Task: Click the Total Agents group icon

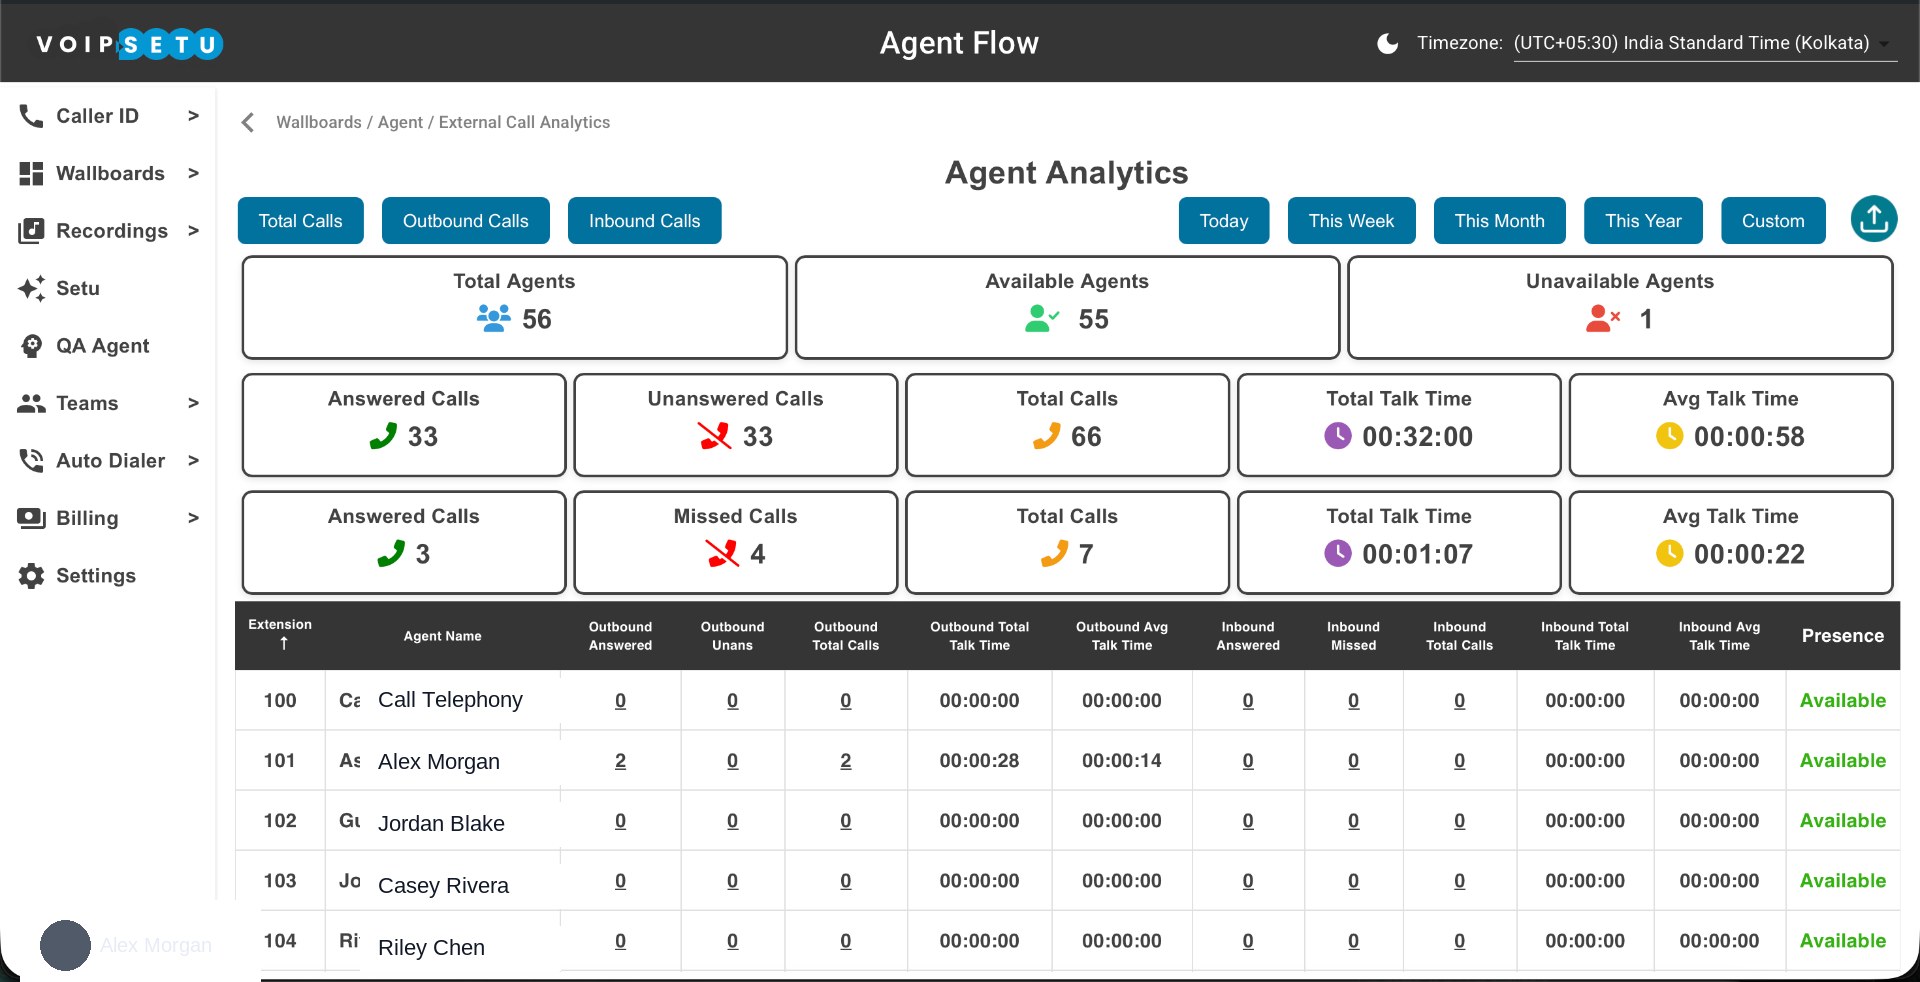Action: pyautogui.click(x=494, y=319)
